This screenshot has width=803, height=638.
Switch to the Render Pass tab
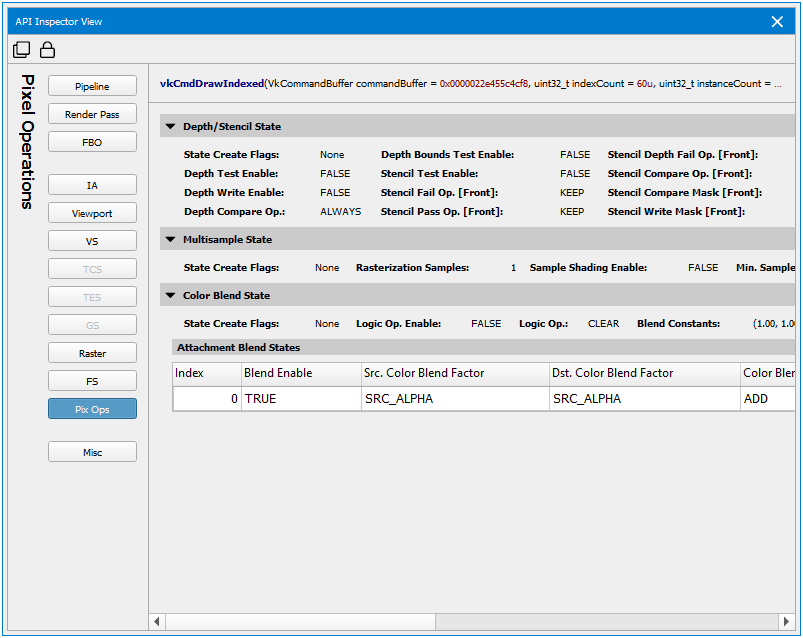[x=92, y=115]
